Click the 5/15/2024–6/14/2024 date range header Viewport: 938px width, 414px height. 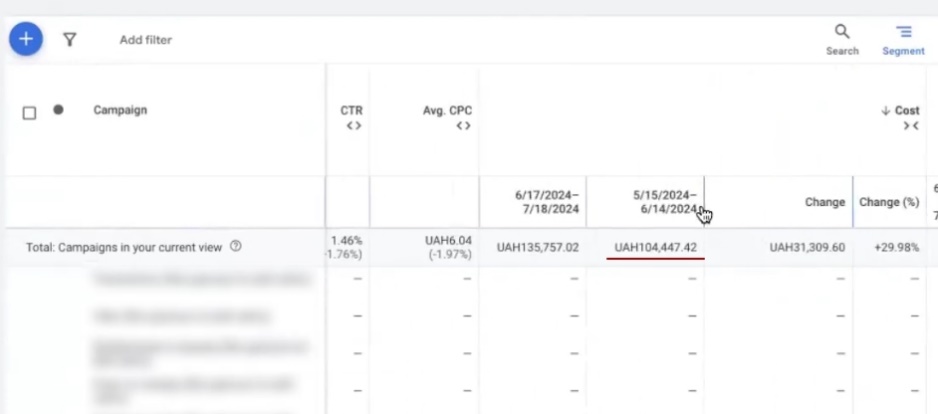pyautogui.click(x=665, y=202)
